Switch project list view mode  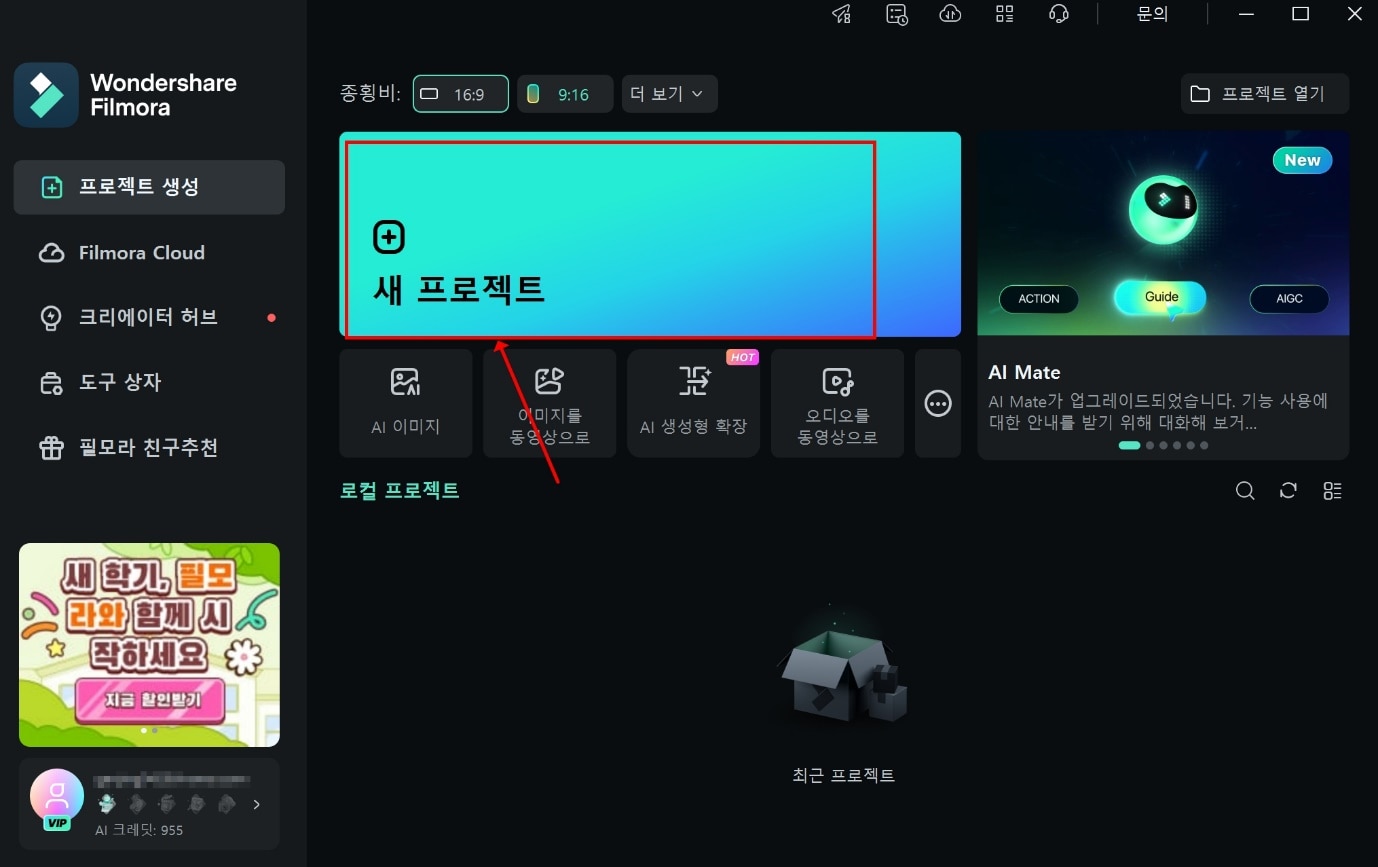1332,491
